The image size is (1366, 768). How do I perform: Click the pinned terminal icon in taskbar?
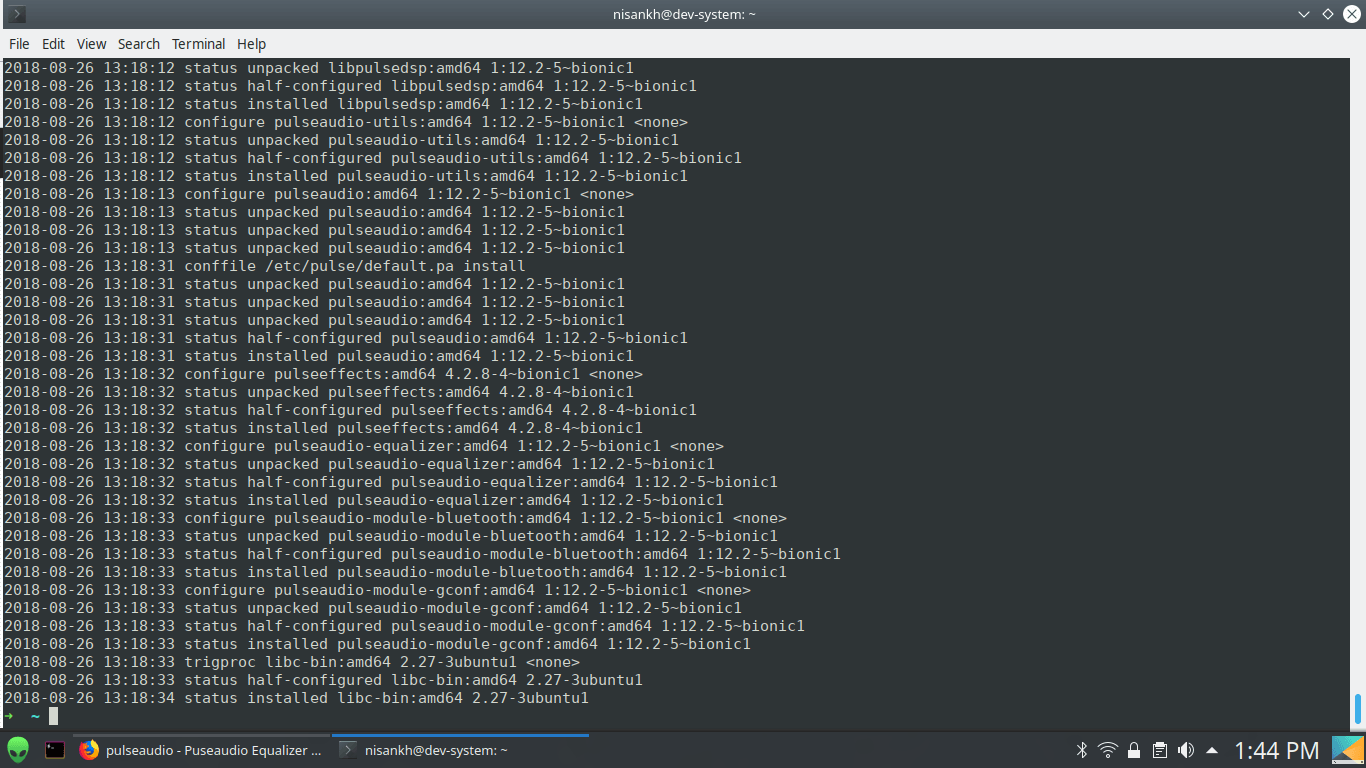pos(55,750)
